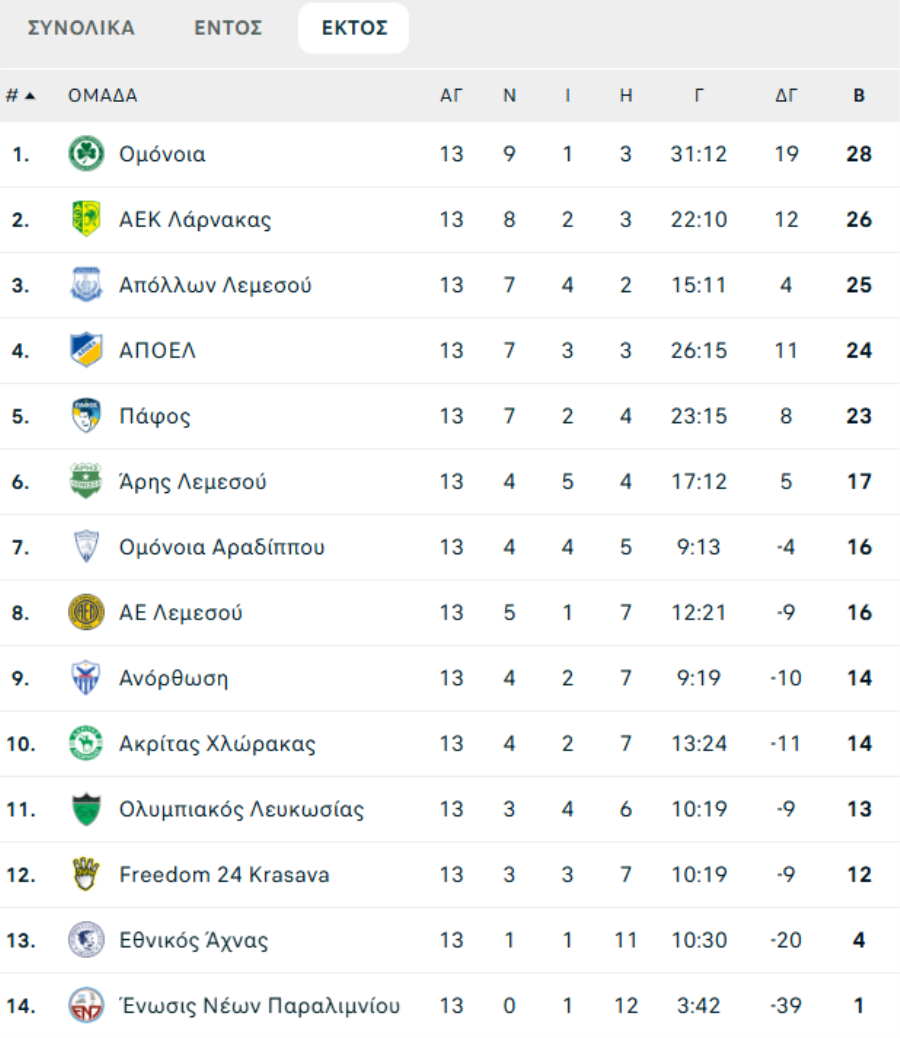This screenshot has width=900, height=1038.
Task: Sort by the ΔΓ goal difference header
Action: pos(787,96)
